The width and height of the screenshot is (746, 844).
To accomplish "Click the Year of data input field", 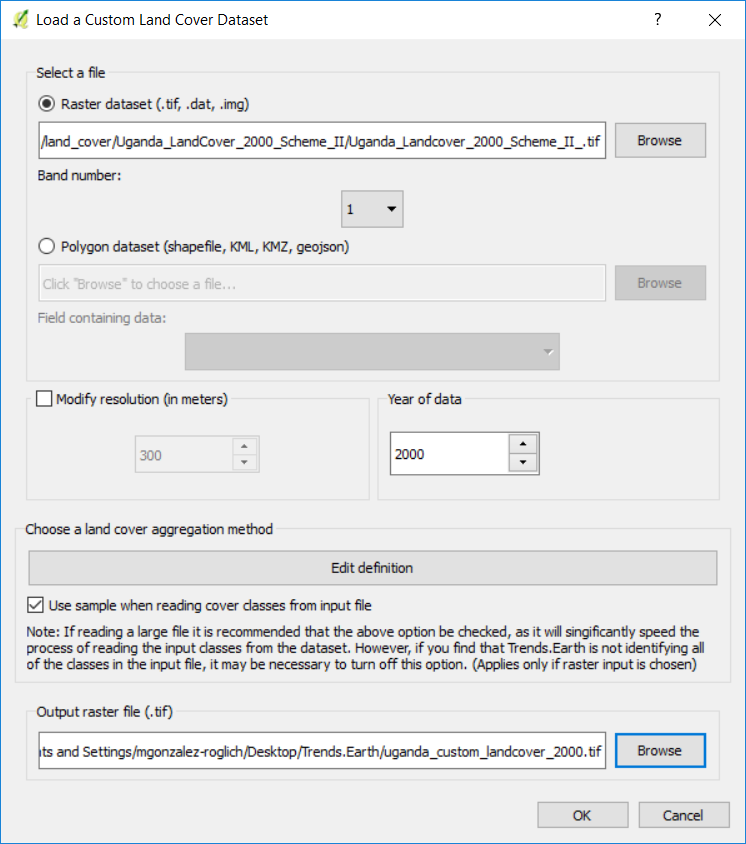I will [x=450, y=454].
